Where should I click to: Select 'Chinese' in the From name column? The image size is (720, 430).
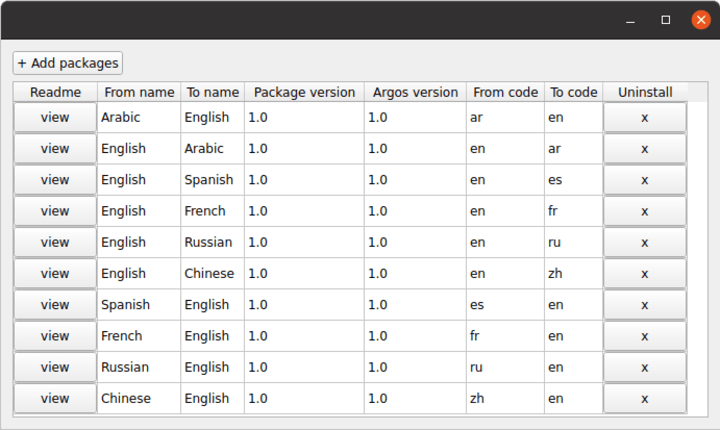pyautogui.click(x=139, y=399)
